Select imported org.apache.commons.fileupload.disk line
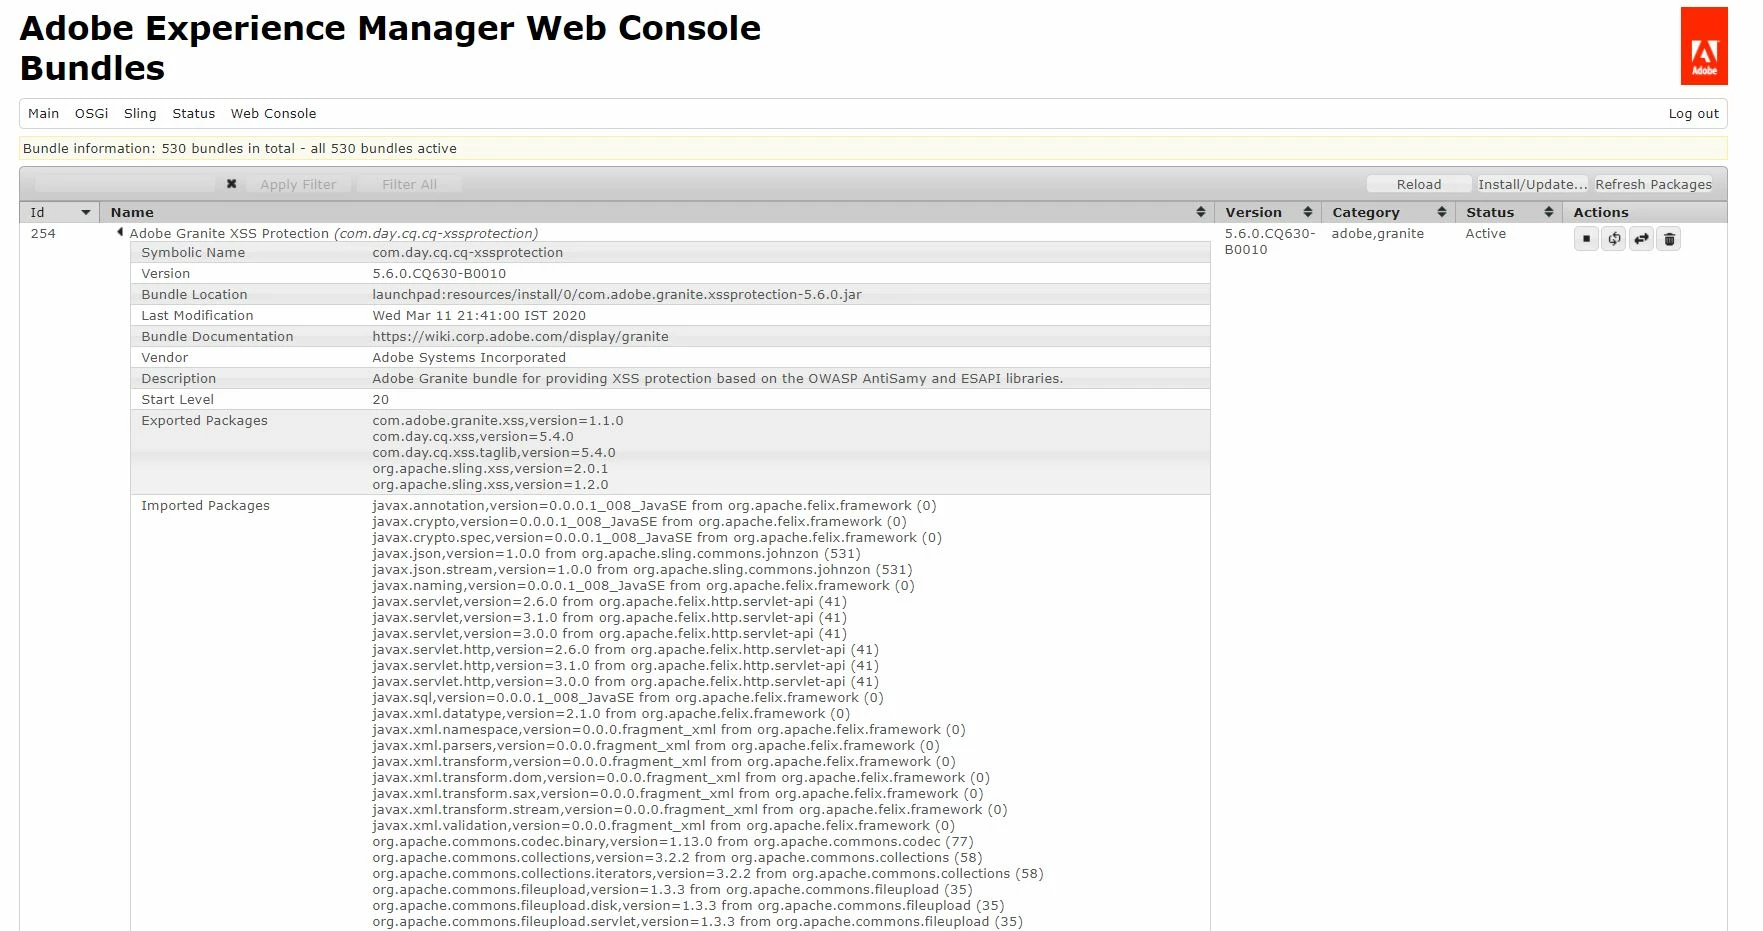Viewport: 1763px width, 931px height. [688, 906]
